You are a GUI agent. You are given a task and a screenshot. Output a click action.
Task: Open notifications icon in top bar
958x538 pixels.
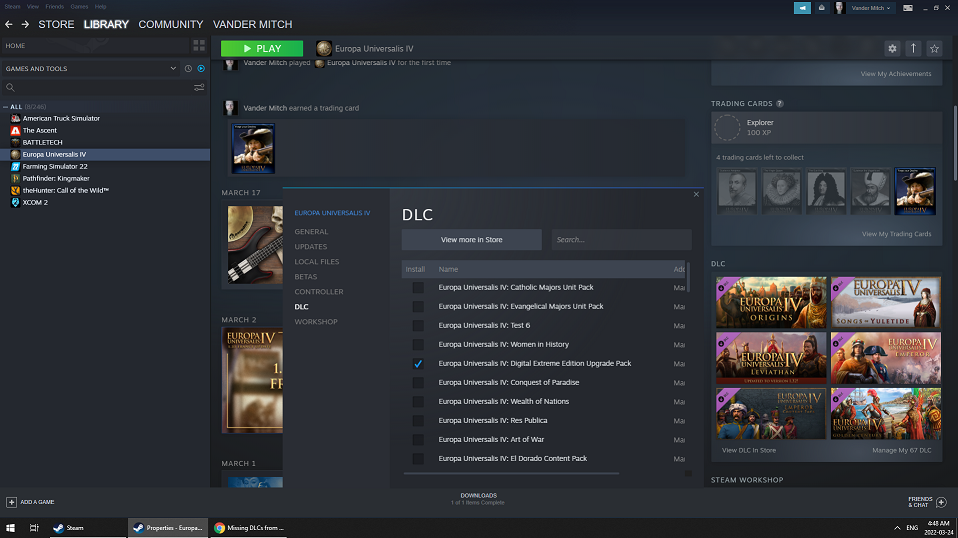(x=822, y=8)
